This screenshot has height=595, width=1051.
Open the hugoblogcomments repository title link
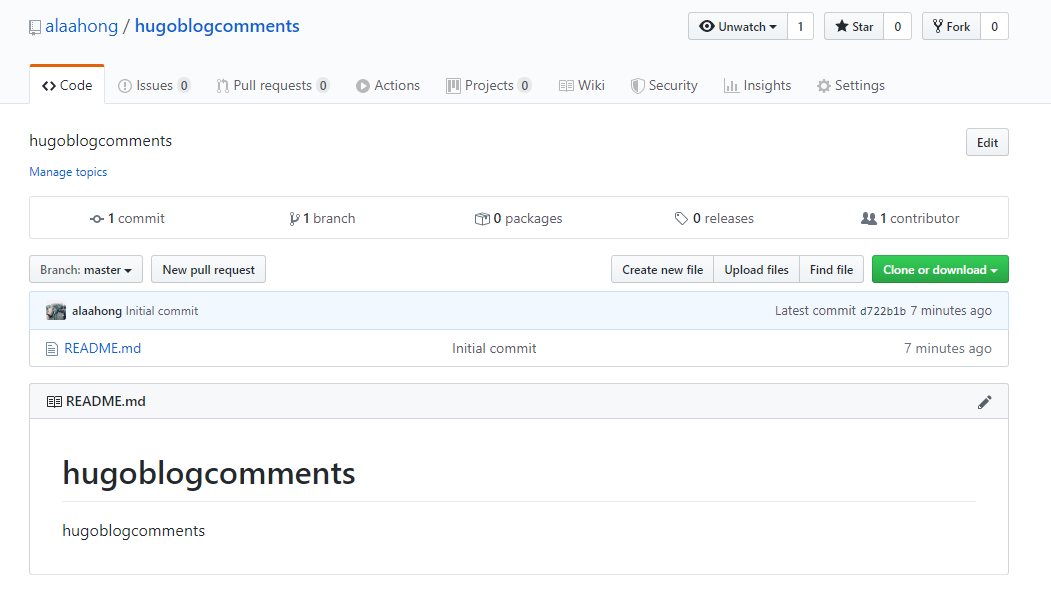click(217, 26)
